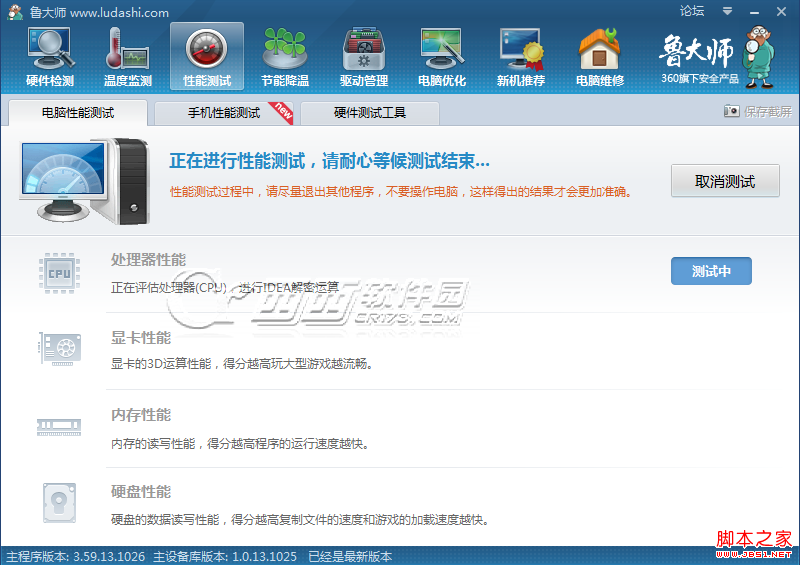
Task: Click the camera icon beside 保存截屏
Action: [x=731, y=111]
